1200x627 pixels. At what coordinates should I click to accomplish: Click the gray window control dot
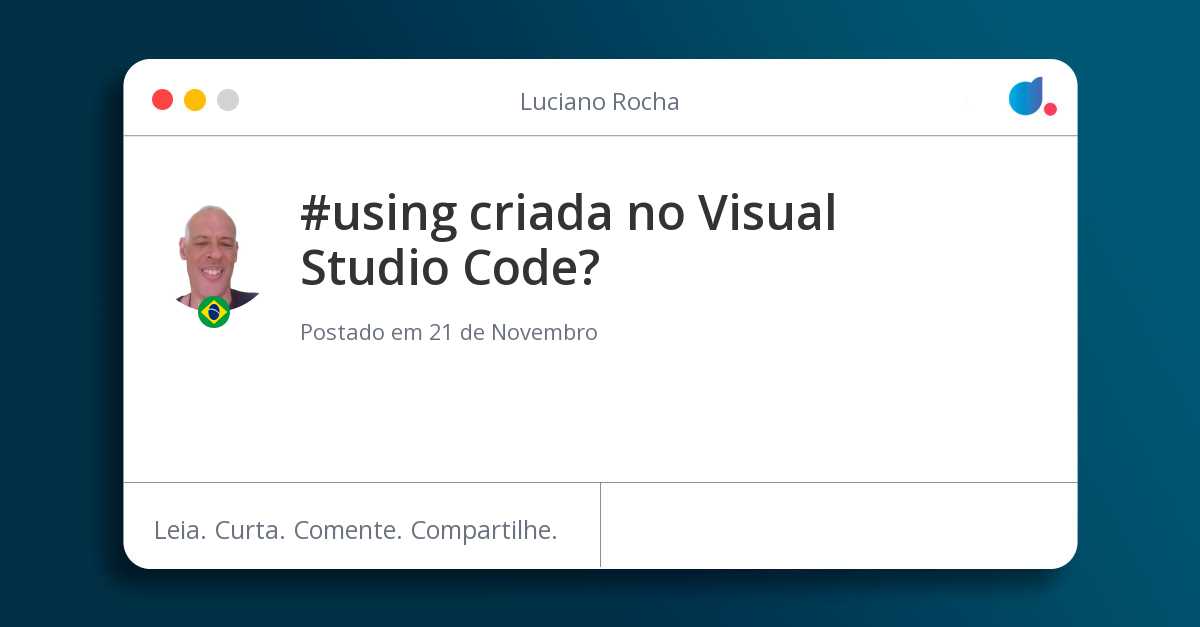pos(228,100)
